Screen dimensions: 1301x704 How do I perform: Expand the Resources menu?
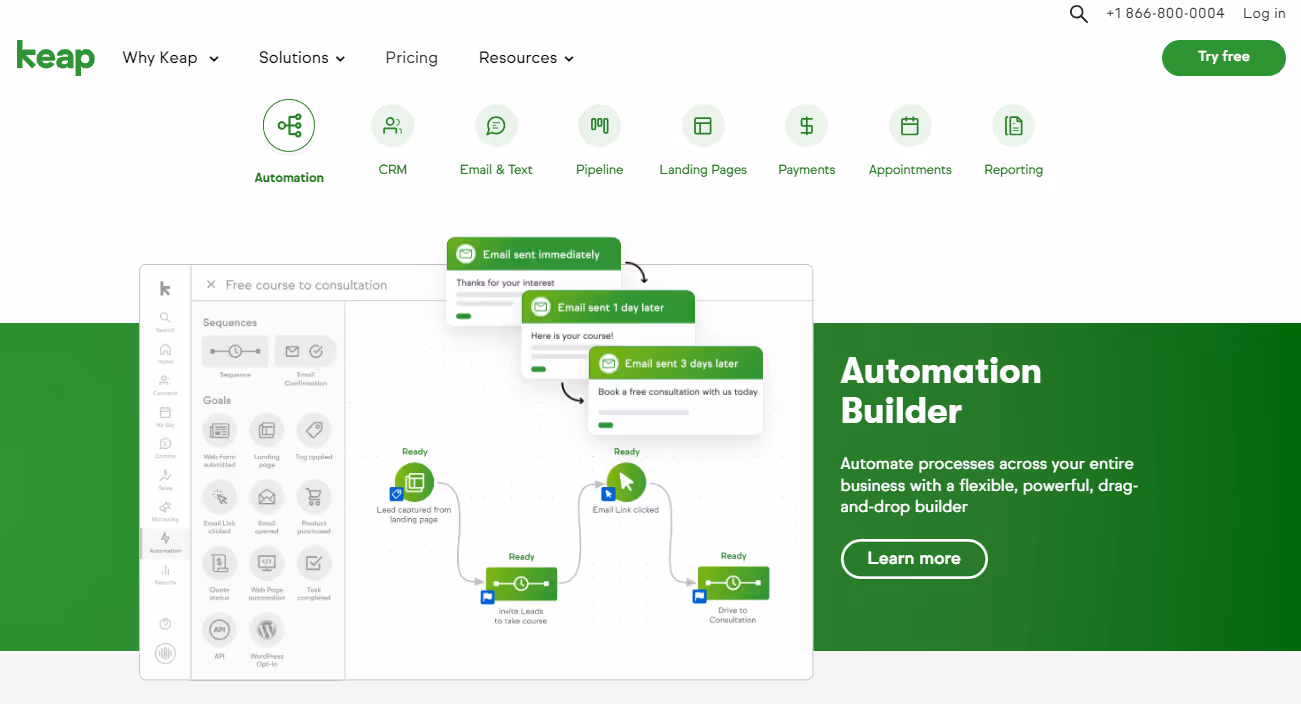click(x=526, y=58)
